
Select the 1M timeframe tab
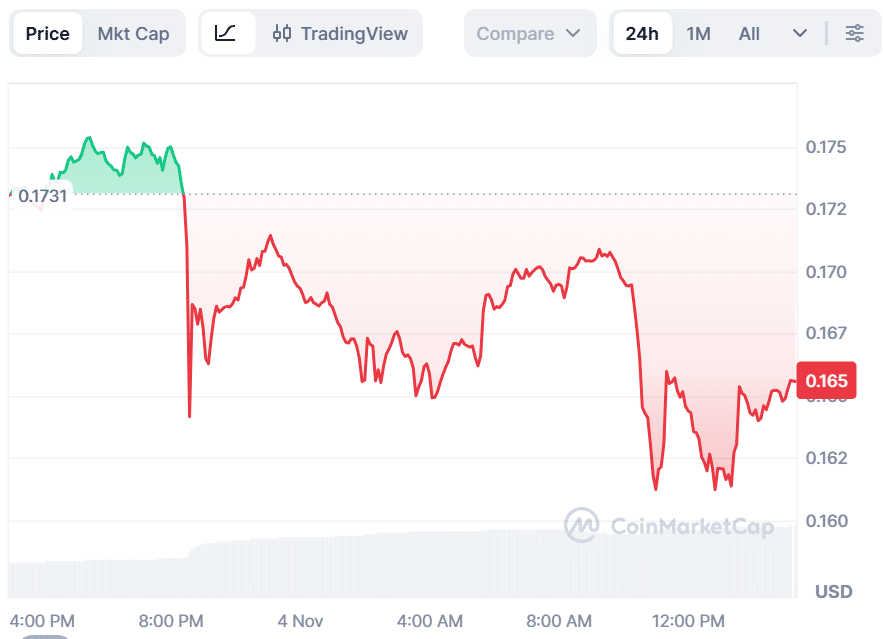(698, 33)
